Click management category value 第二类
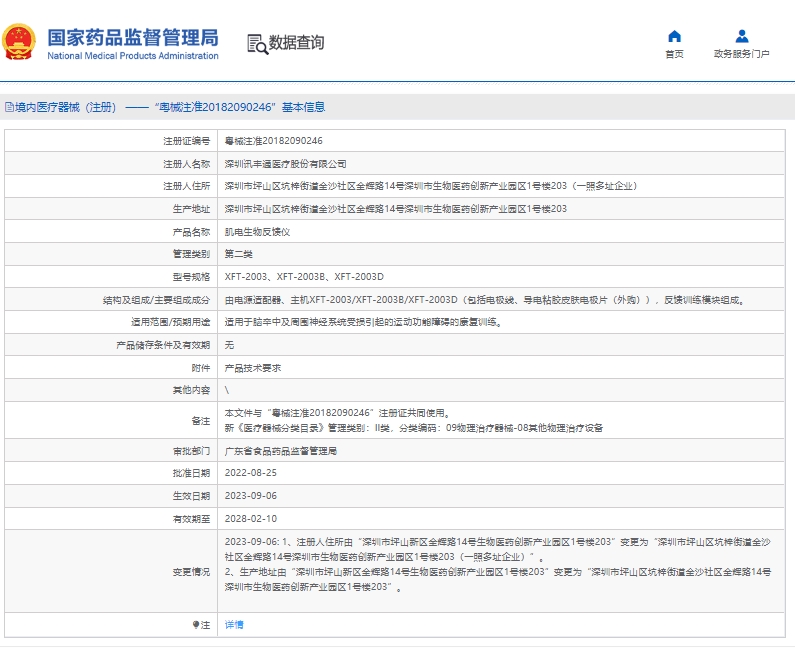 pyautogui.click(x=239, y=254)
